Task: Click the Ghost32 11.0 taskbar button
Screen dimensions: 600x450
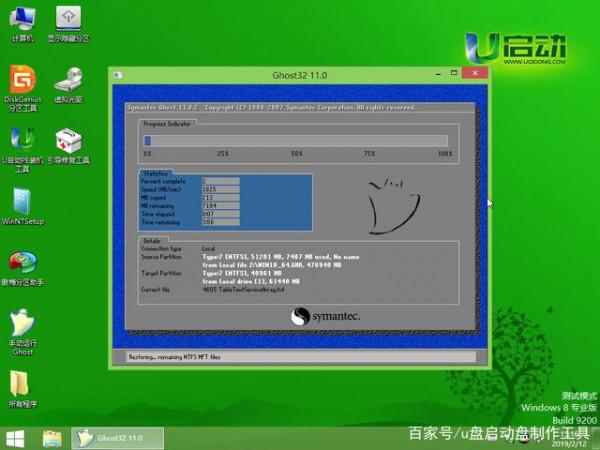Action: click(x=108, y=438)
